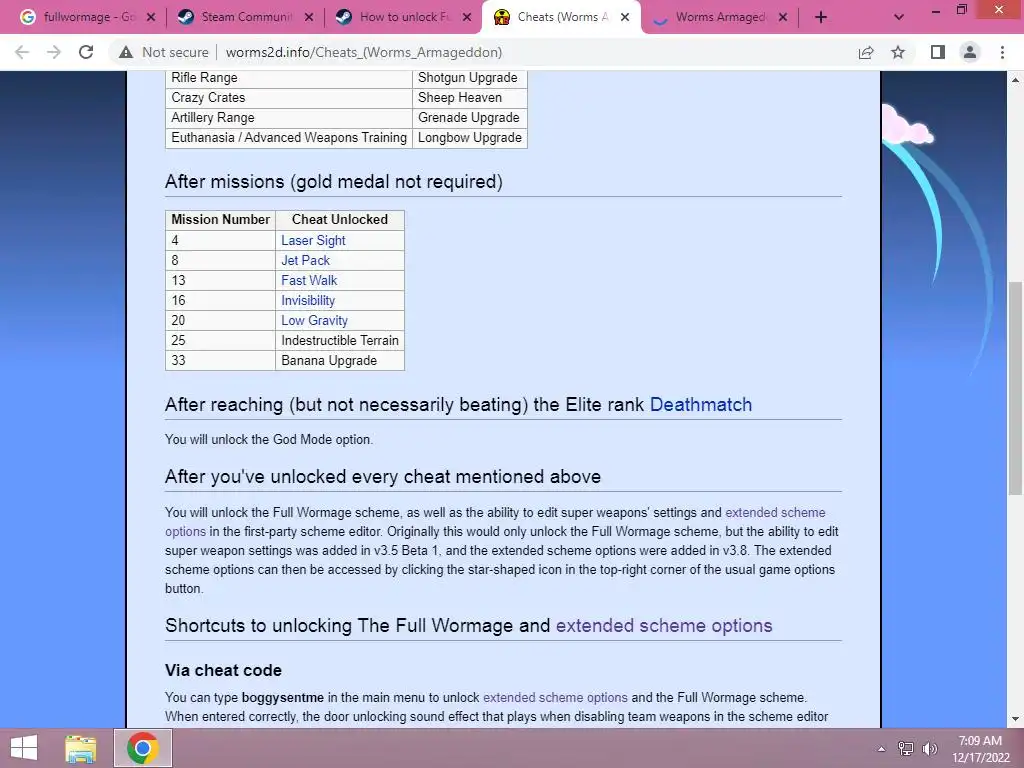The height and width of the screenshot is (768, 1024).
Task: Open the taskbar clock and date
Action: [980, 749]
